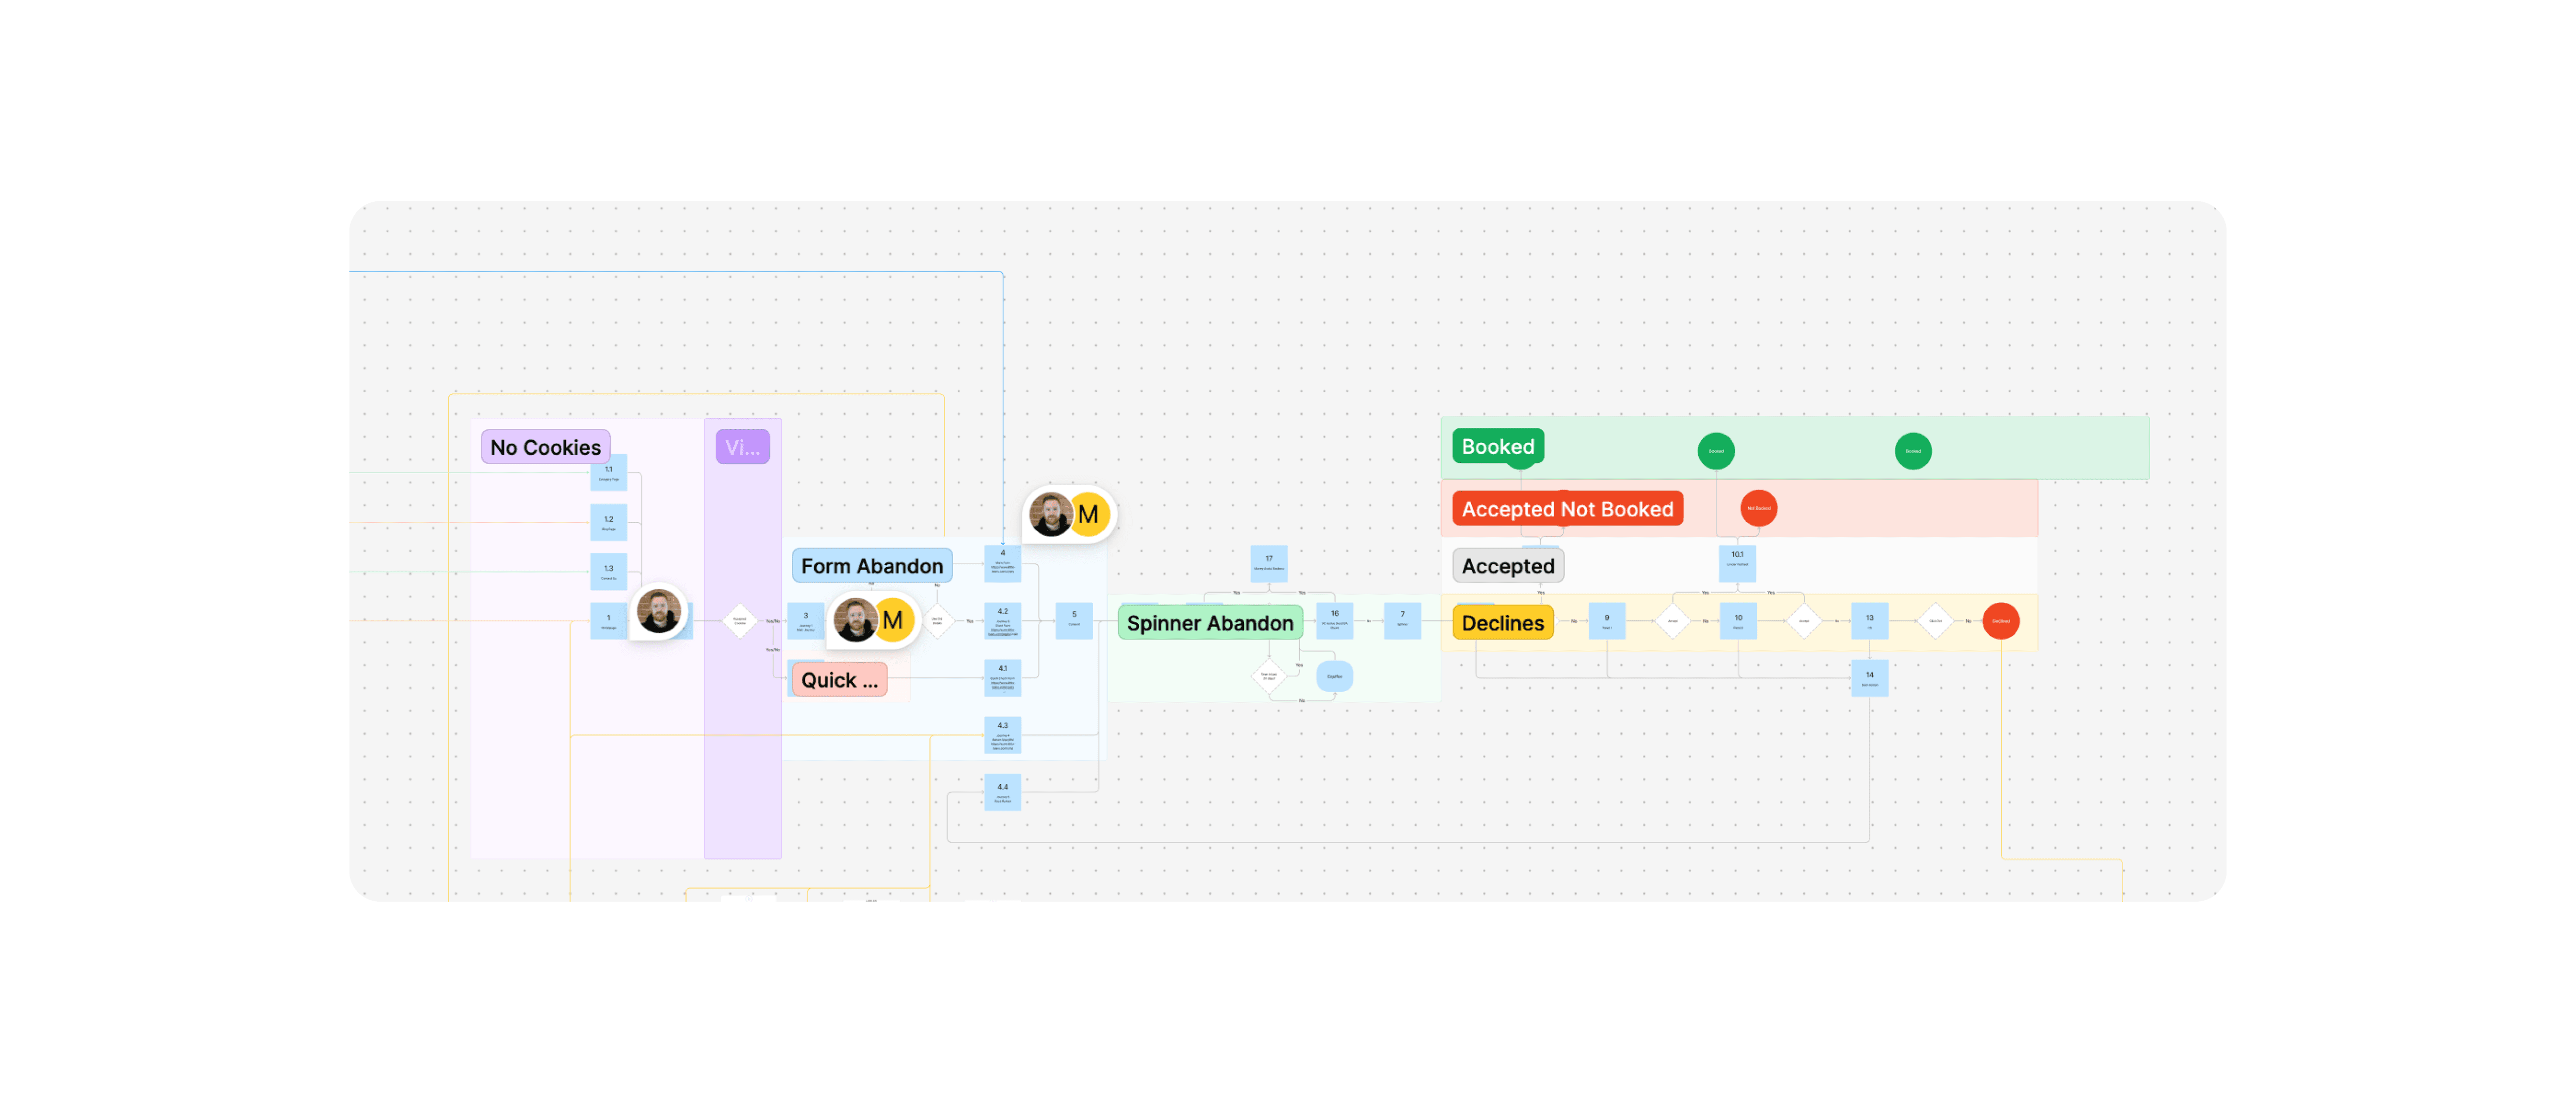Select flowchart node 1.2
2576x1103 pixels.
tap(608, 522)
